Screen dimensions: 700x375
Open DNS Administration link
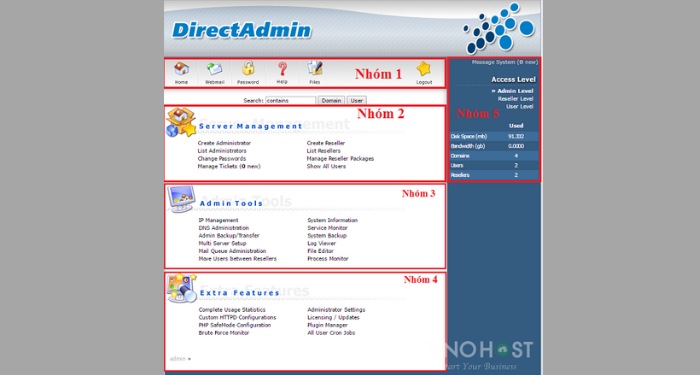(x=224, y=228)
